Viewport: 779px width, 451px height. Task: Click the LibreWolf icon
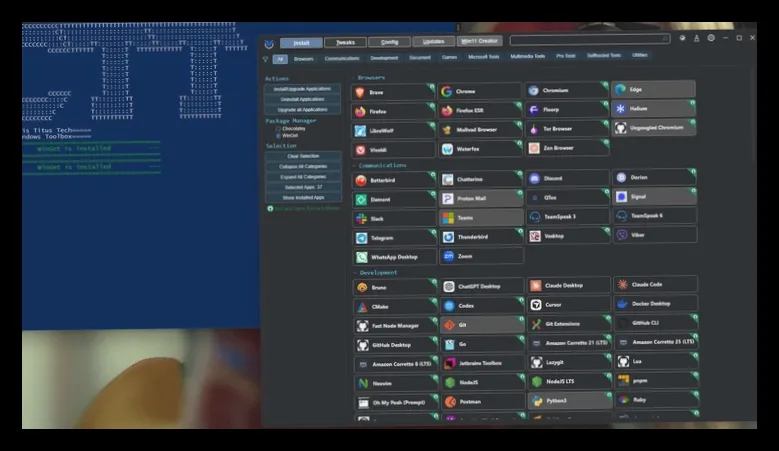pyautogui.click(x=360, y=131)
